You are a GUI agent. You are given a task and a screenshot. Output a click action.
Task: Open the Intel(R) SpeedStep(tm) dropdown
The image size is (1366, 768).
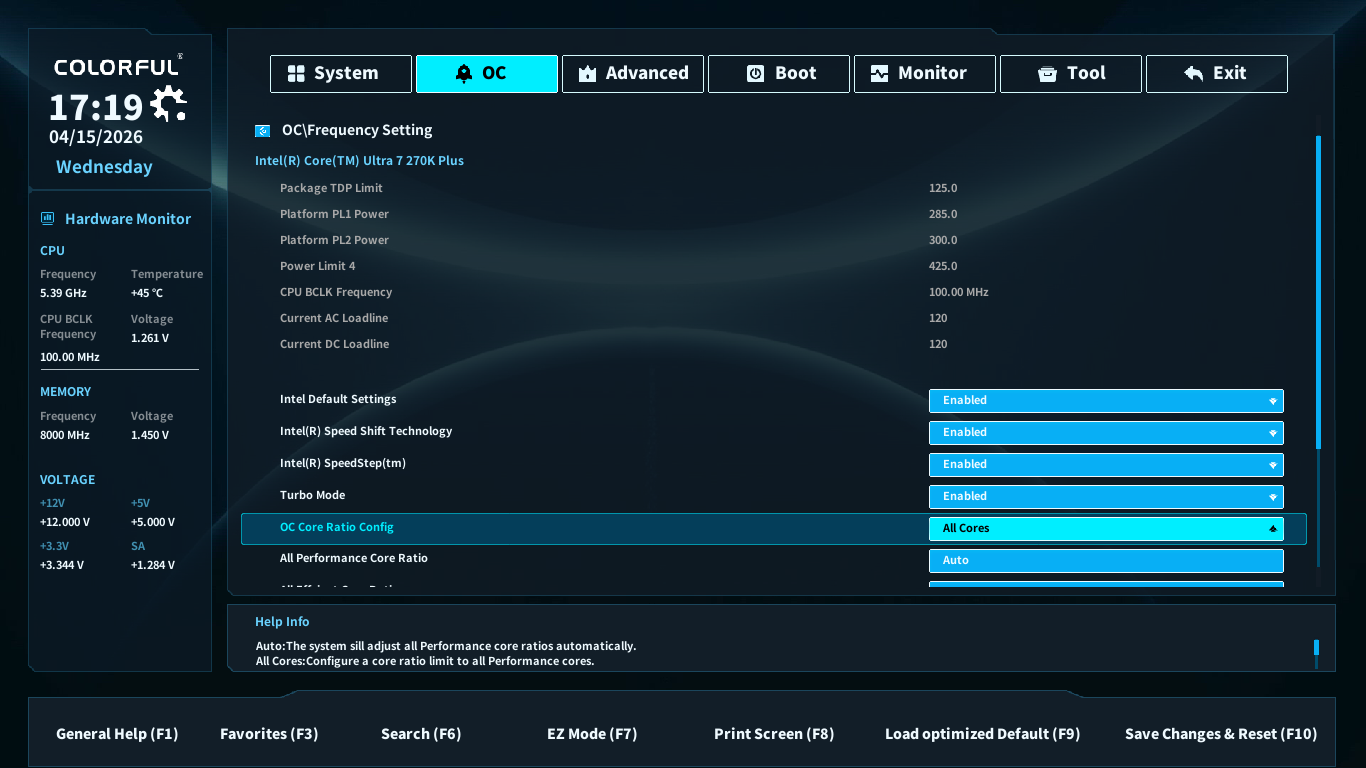click(x=1105, y=465)
